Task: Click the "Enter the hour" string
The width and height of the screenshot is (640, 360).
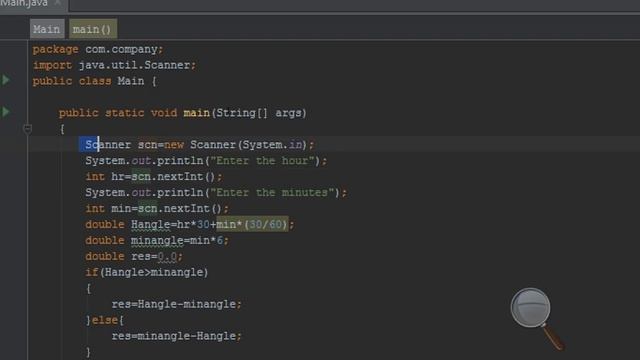Action: (x=262, y=161)
